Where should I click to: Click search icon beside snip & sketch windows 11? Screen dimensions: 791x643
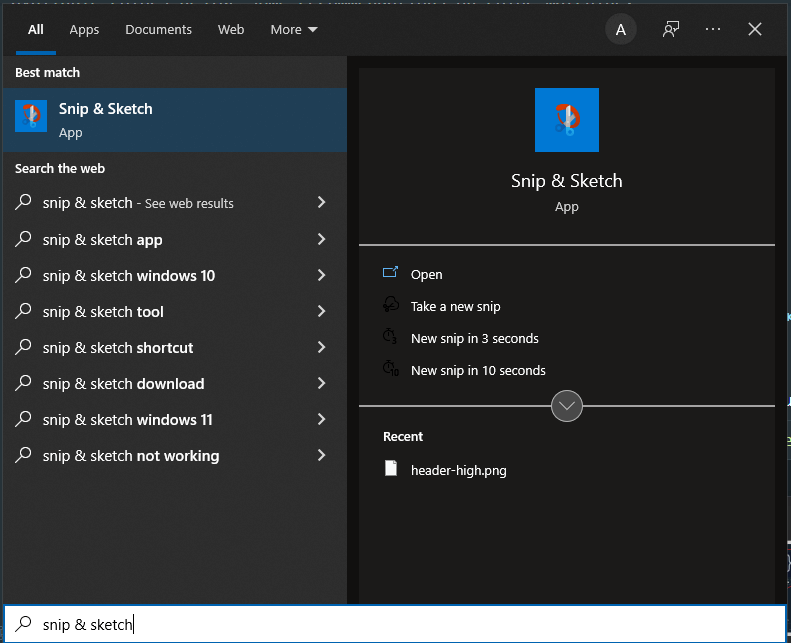click(x=23, y=420)
